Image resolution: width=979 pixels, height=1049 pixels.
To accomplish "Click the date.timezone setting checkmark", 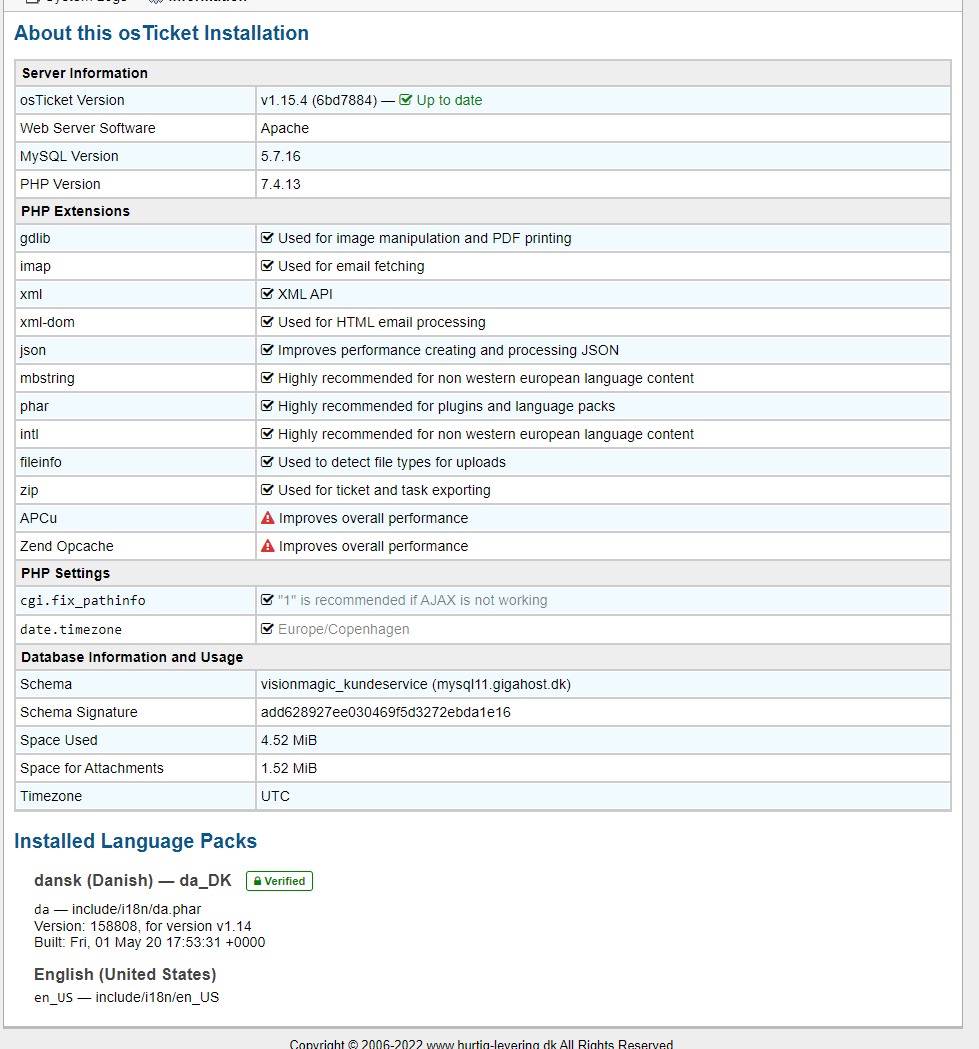I will (x=267, y=629).
